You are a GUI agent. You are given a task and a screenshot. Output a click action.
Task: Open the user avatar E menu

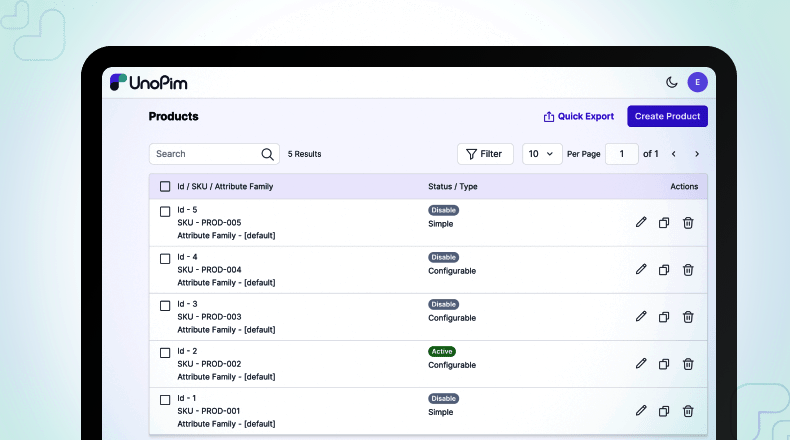pos(697,83)
